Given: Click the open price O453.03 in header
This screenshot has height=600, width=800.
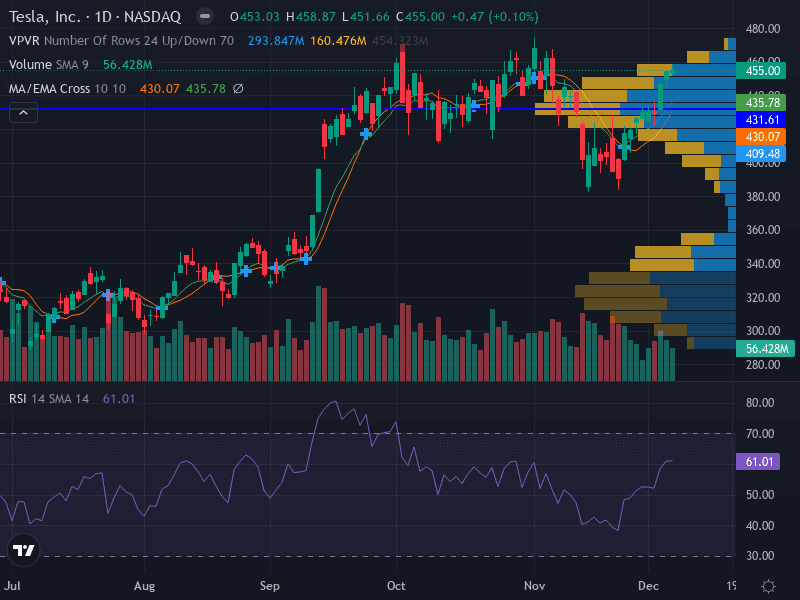Looking at the screenshot, I should 255,17.
